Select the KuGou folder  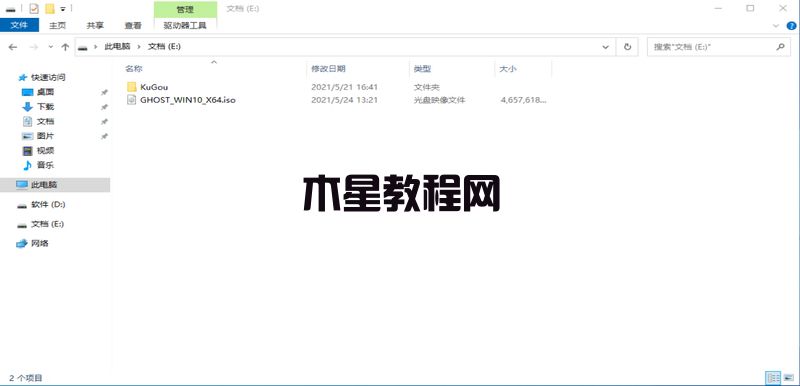[x=154, y=87]
